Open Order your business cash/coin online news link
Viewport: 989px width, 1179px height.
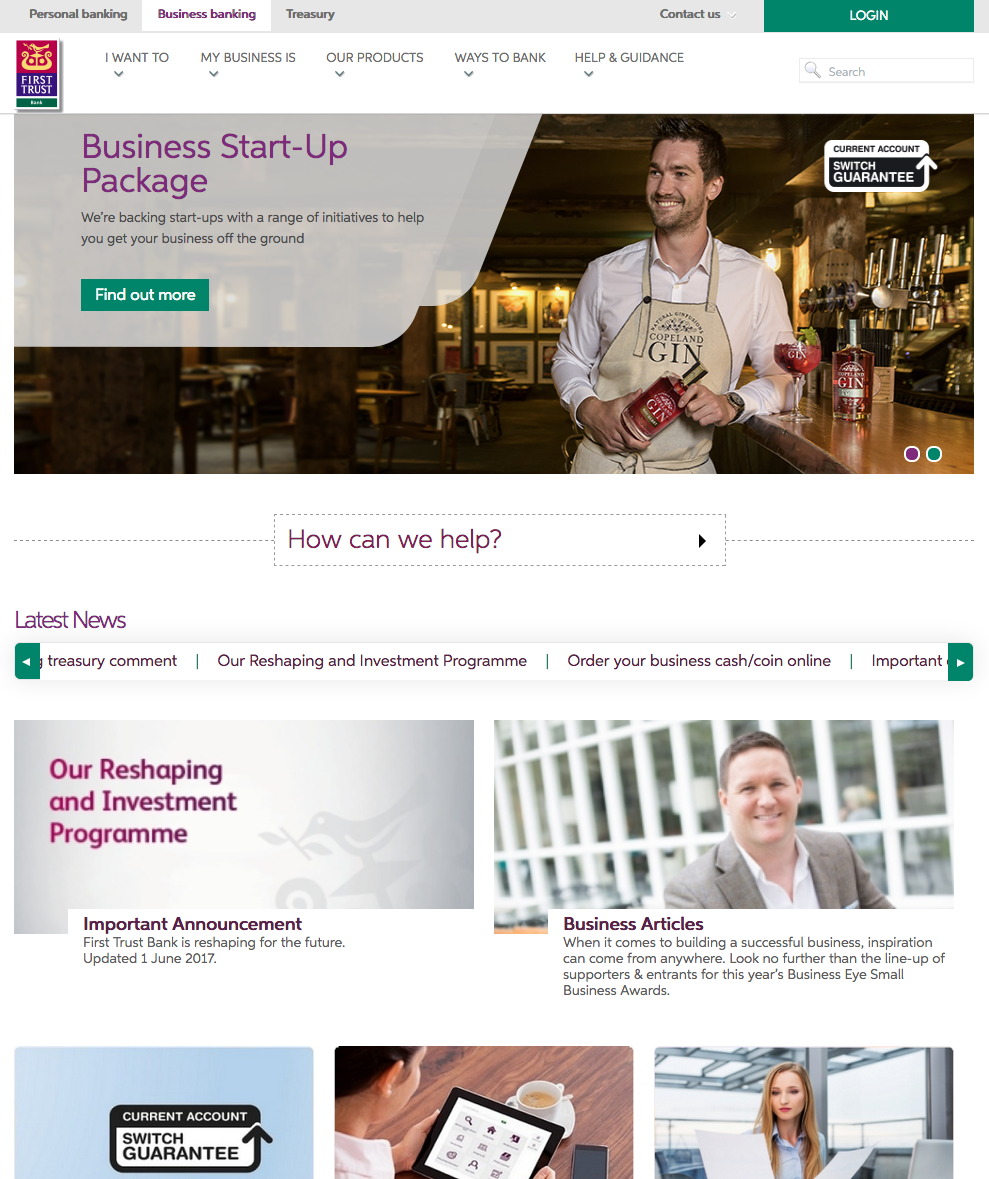tap(699, 661)
